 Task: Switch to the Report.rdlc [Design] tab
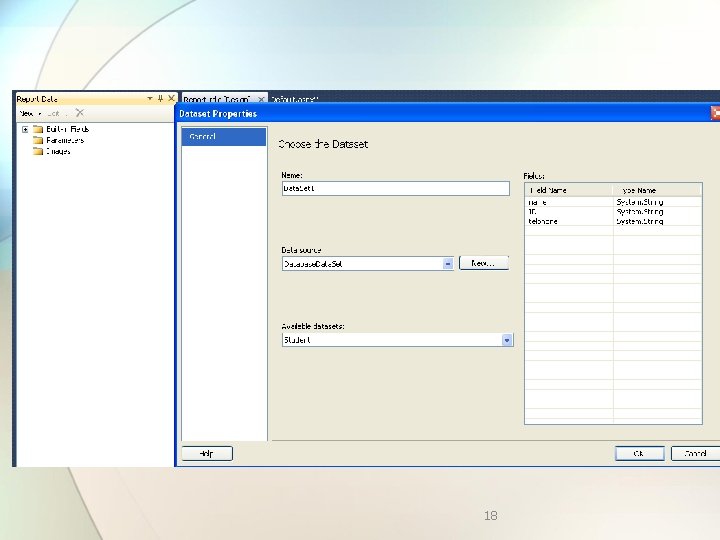click(216, 99)
